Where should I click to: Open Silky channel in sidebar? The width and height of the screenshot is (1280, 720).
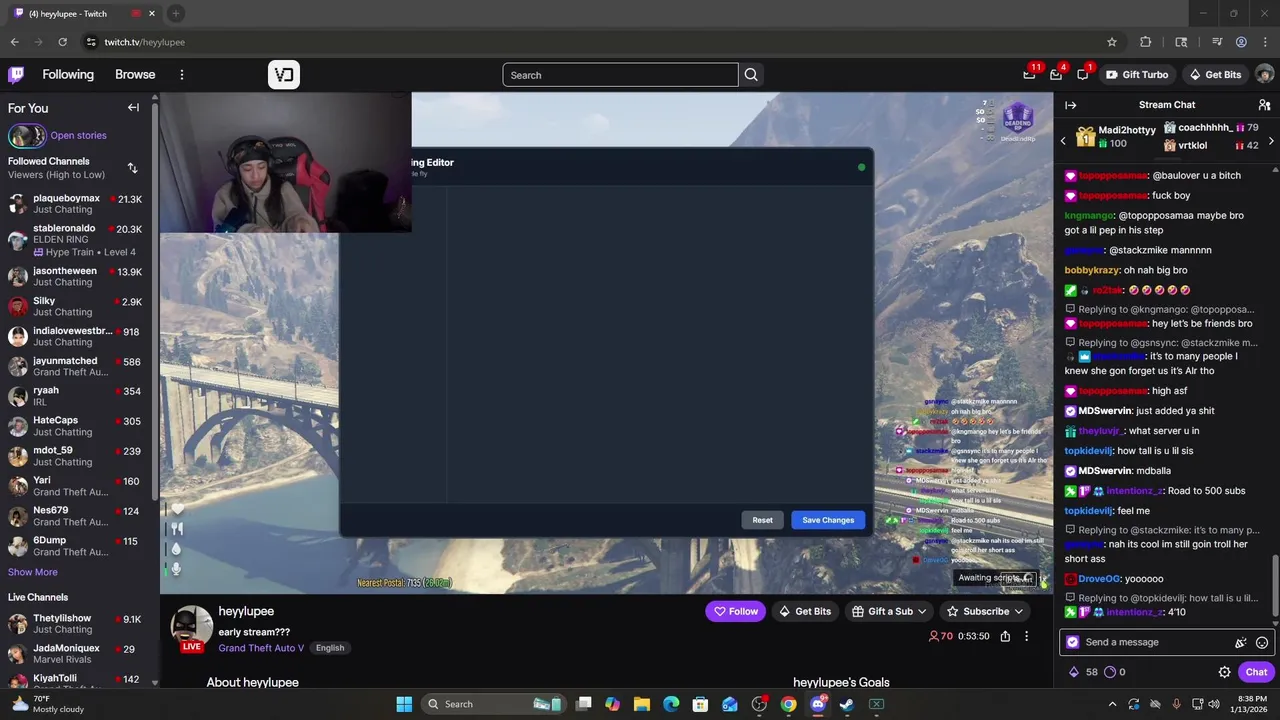click(x=76, y=306)
